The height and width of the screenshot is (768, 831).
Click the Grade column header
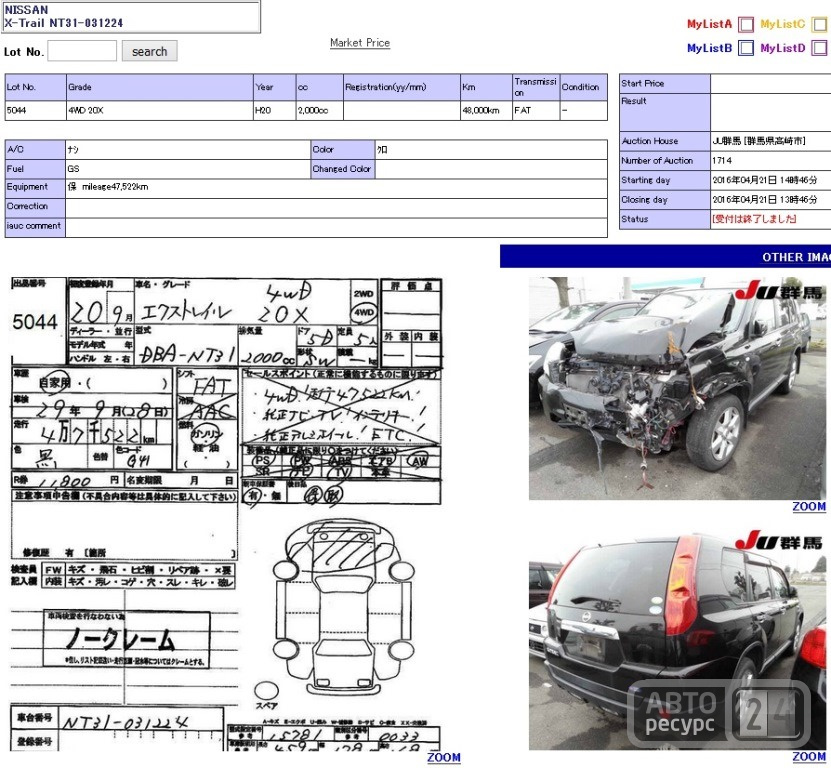pyautogui.click(x=160, y=87)
